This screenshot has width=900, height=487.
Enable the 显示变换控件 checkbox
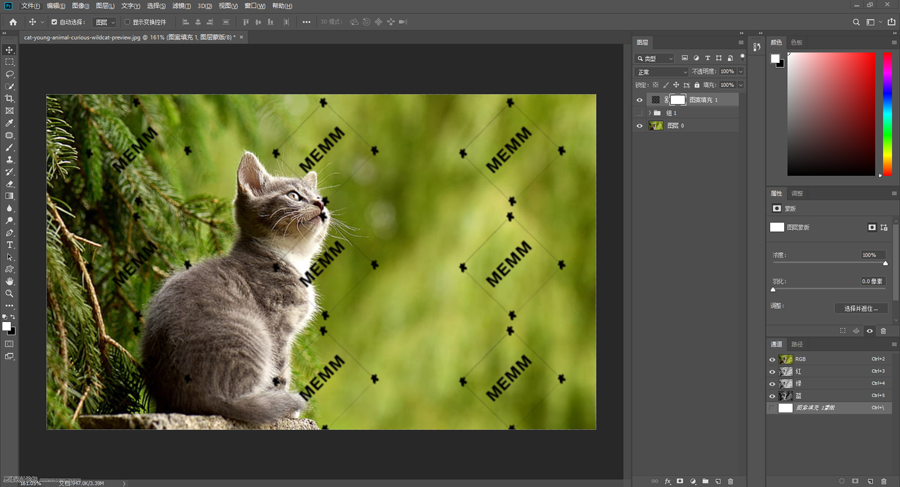coord(127,21)
